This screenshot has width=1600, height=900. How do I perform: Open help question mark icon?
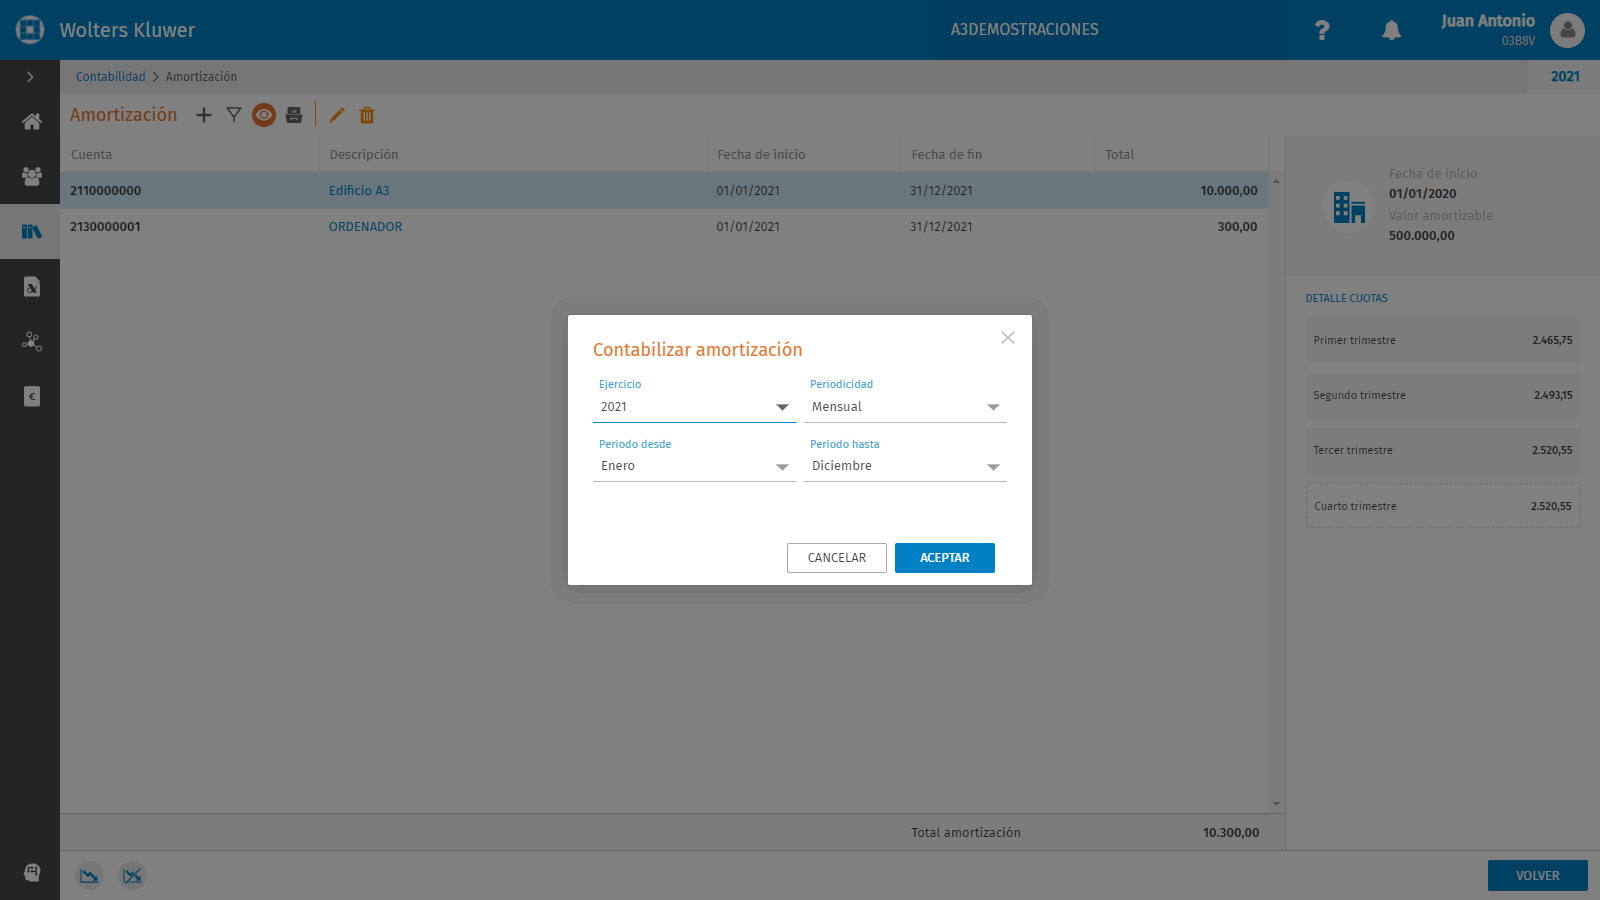click(1322, 30)
